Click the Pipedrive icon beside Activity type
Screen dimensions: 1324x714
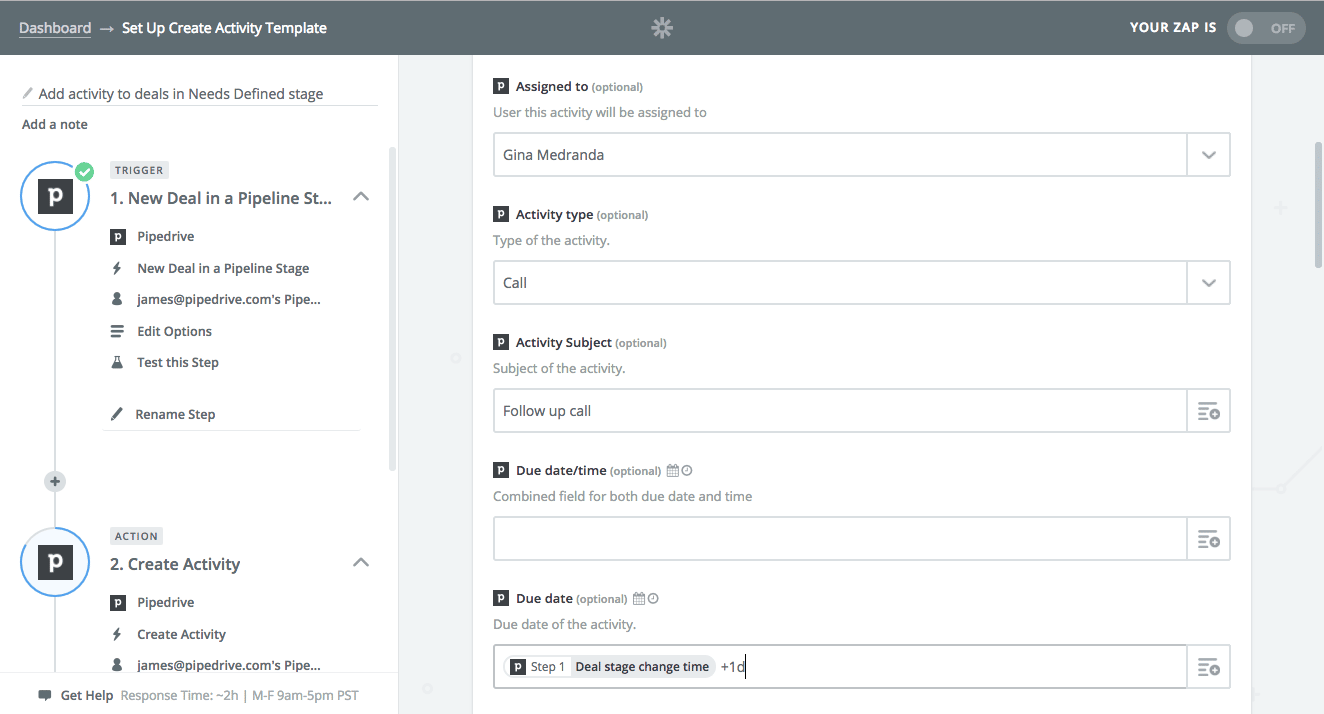pos(501,215)
